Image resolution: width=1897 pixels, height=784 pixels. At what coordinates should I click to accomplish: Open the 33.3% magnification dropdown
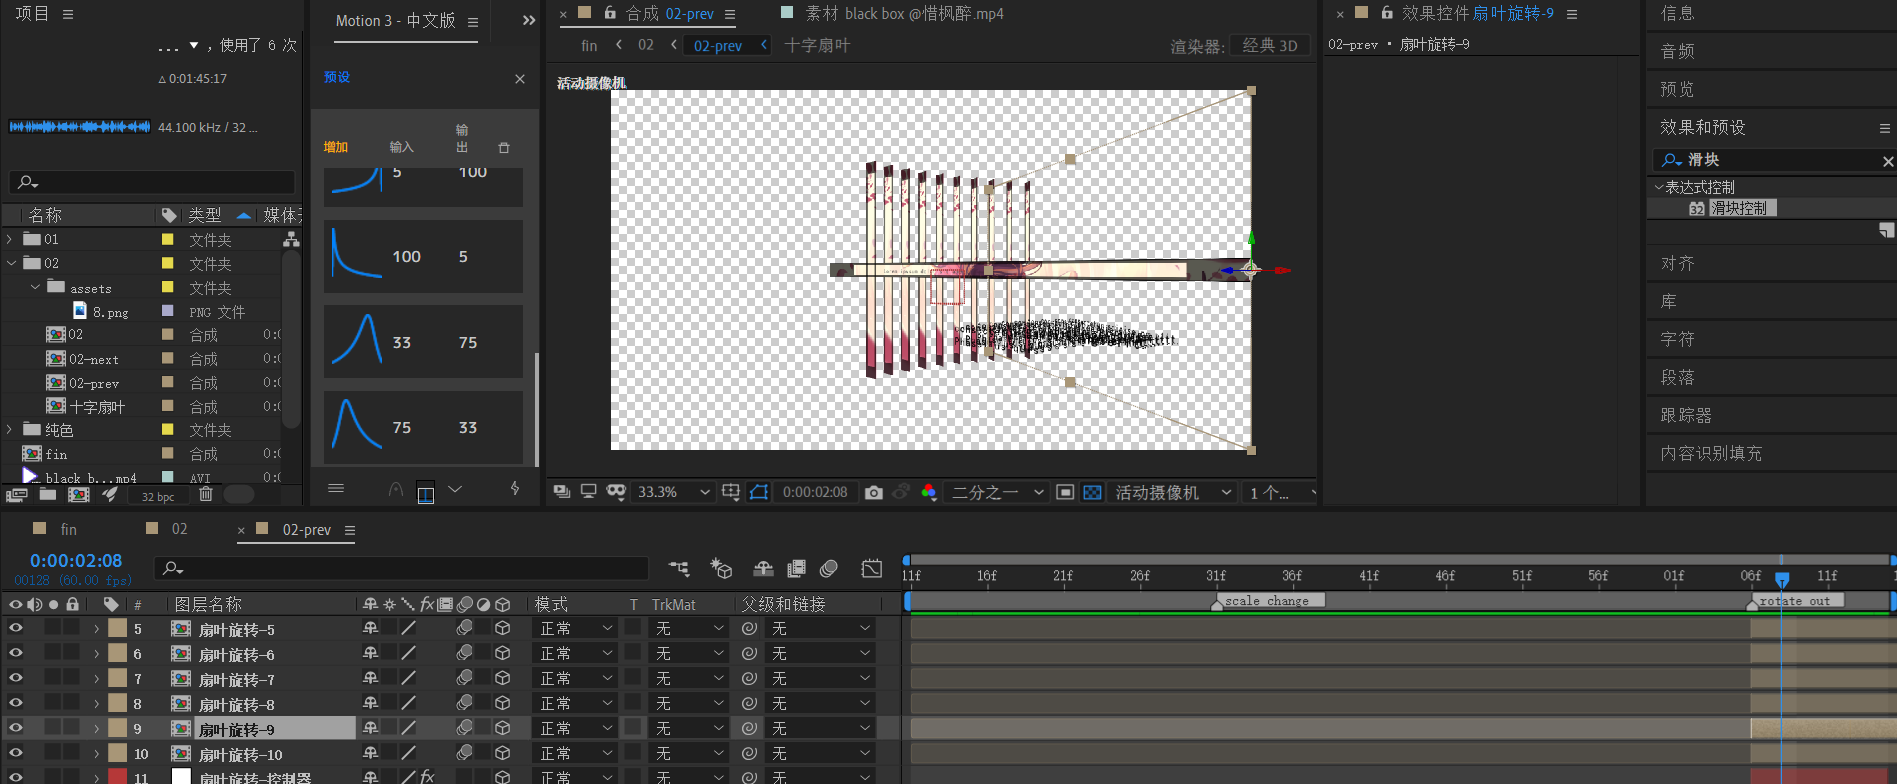(674, 492)
